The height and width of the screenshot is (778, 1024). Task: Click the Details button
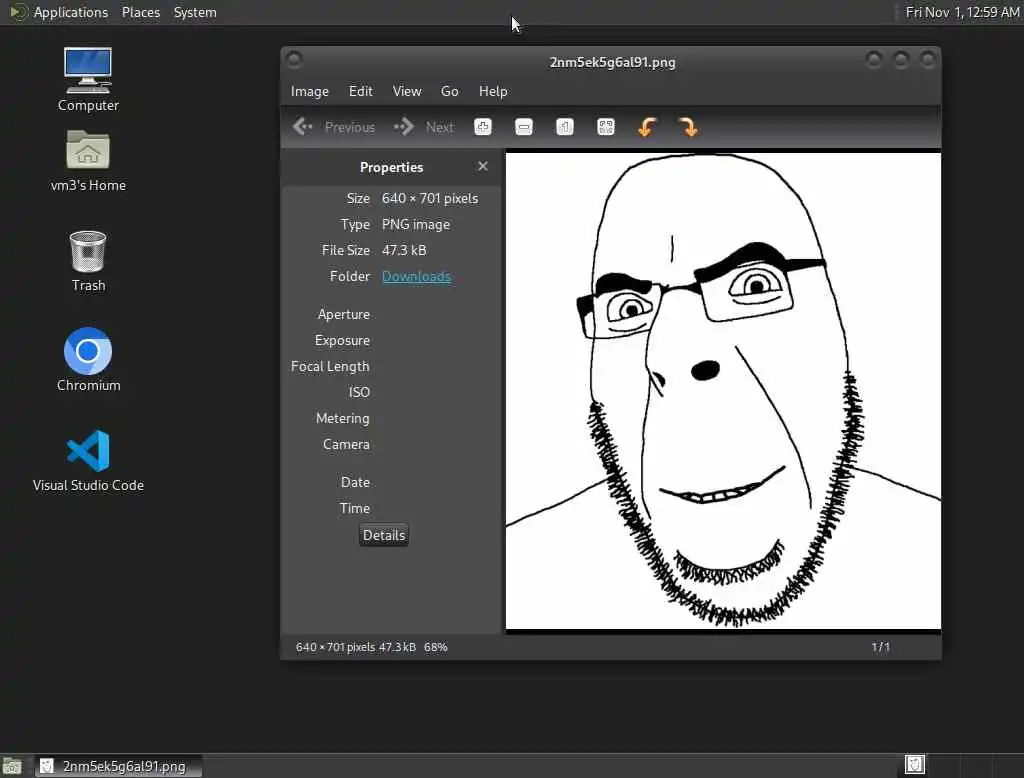pos(384,535)
